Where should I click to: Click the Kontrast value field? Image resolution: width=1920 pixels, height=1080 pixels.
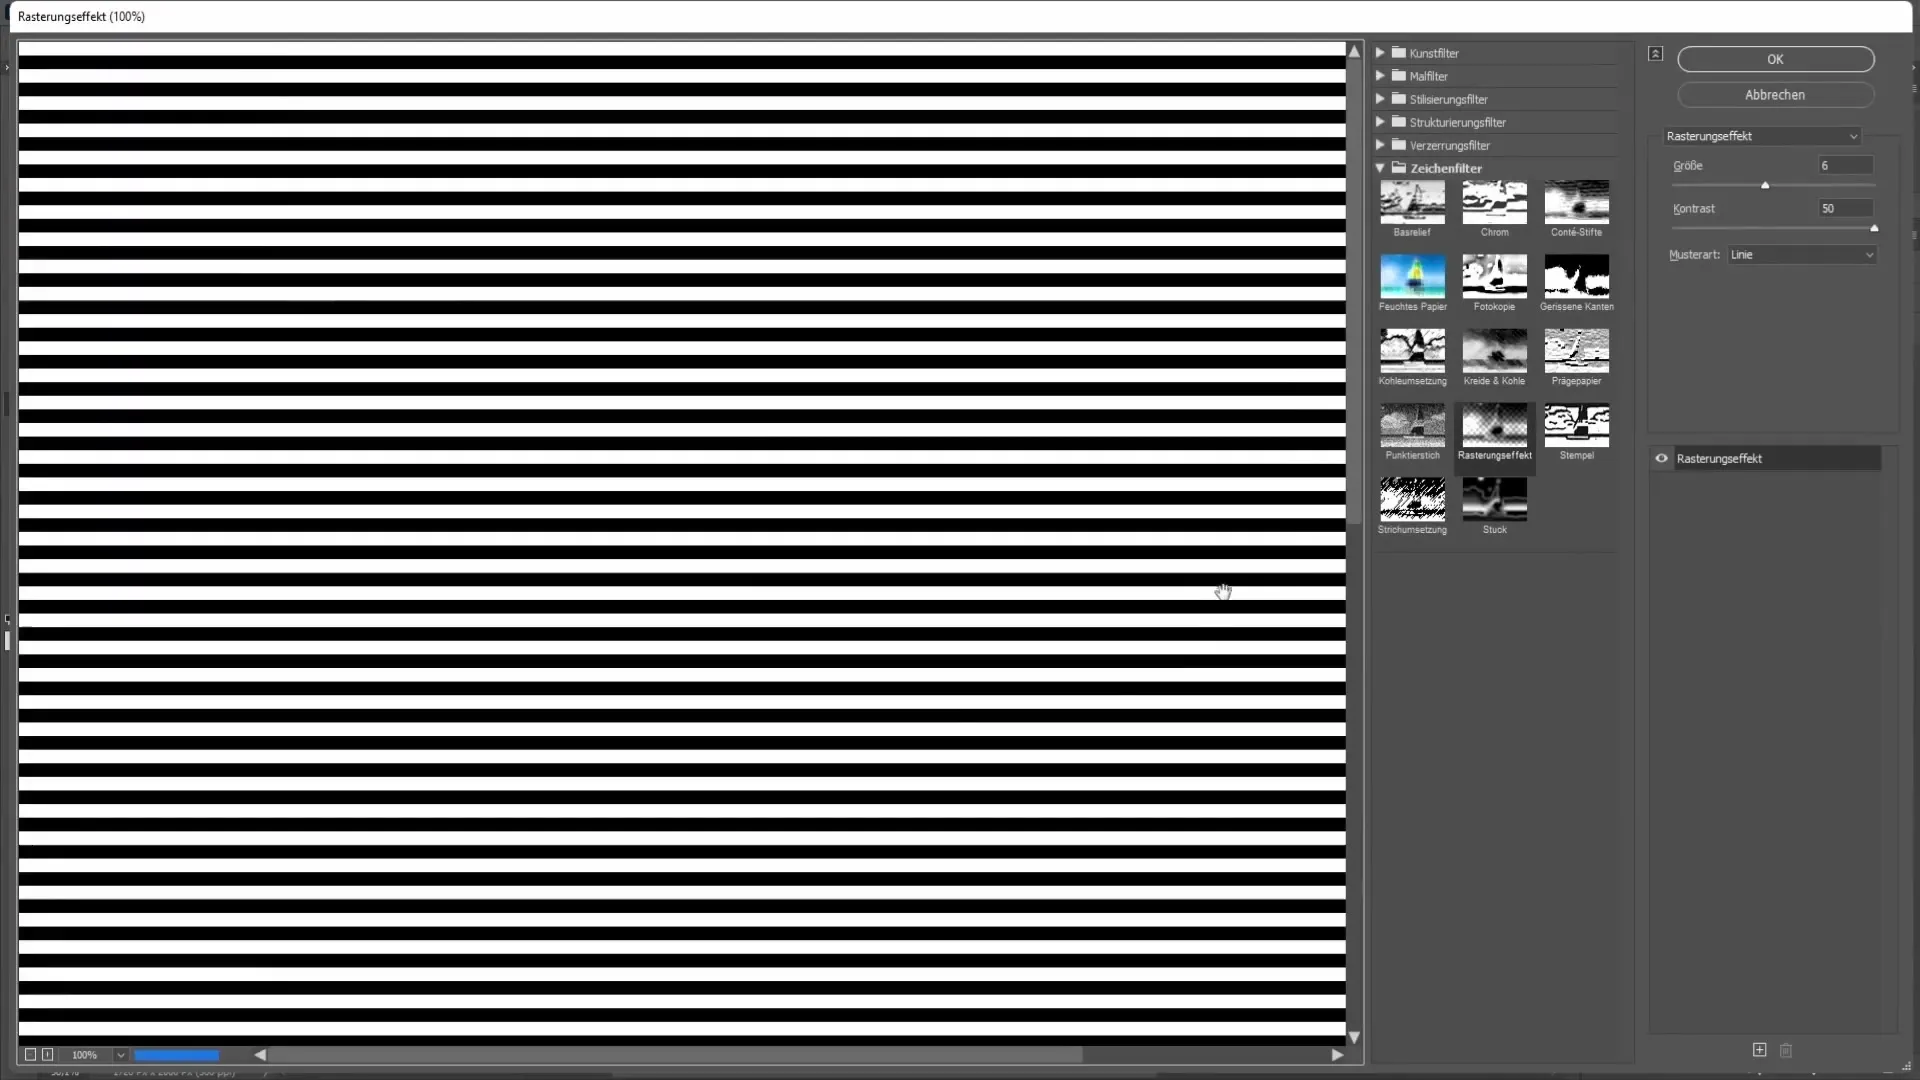(x=1845, y=209)
